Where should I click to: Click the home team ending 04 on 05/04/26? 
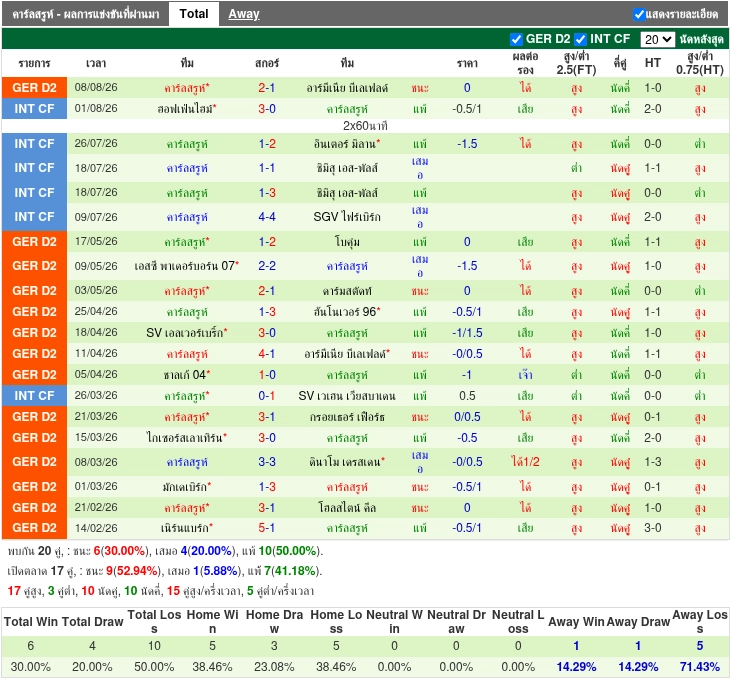tap(186, 374)
